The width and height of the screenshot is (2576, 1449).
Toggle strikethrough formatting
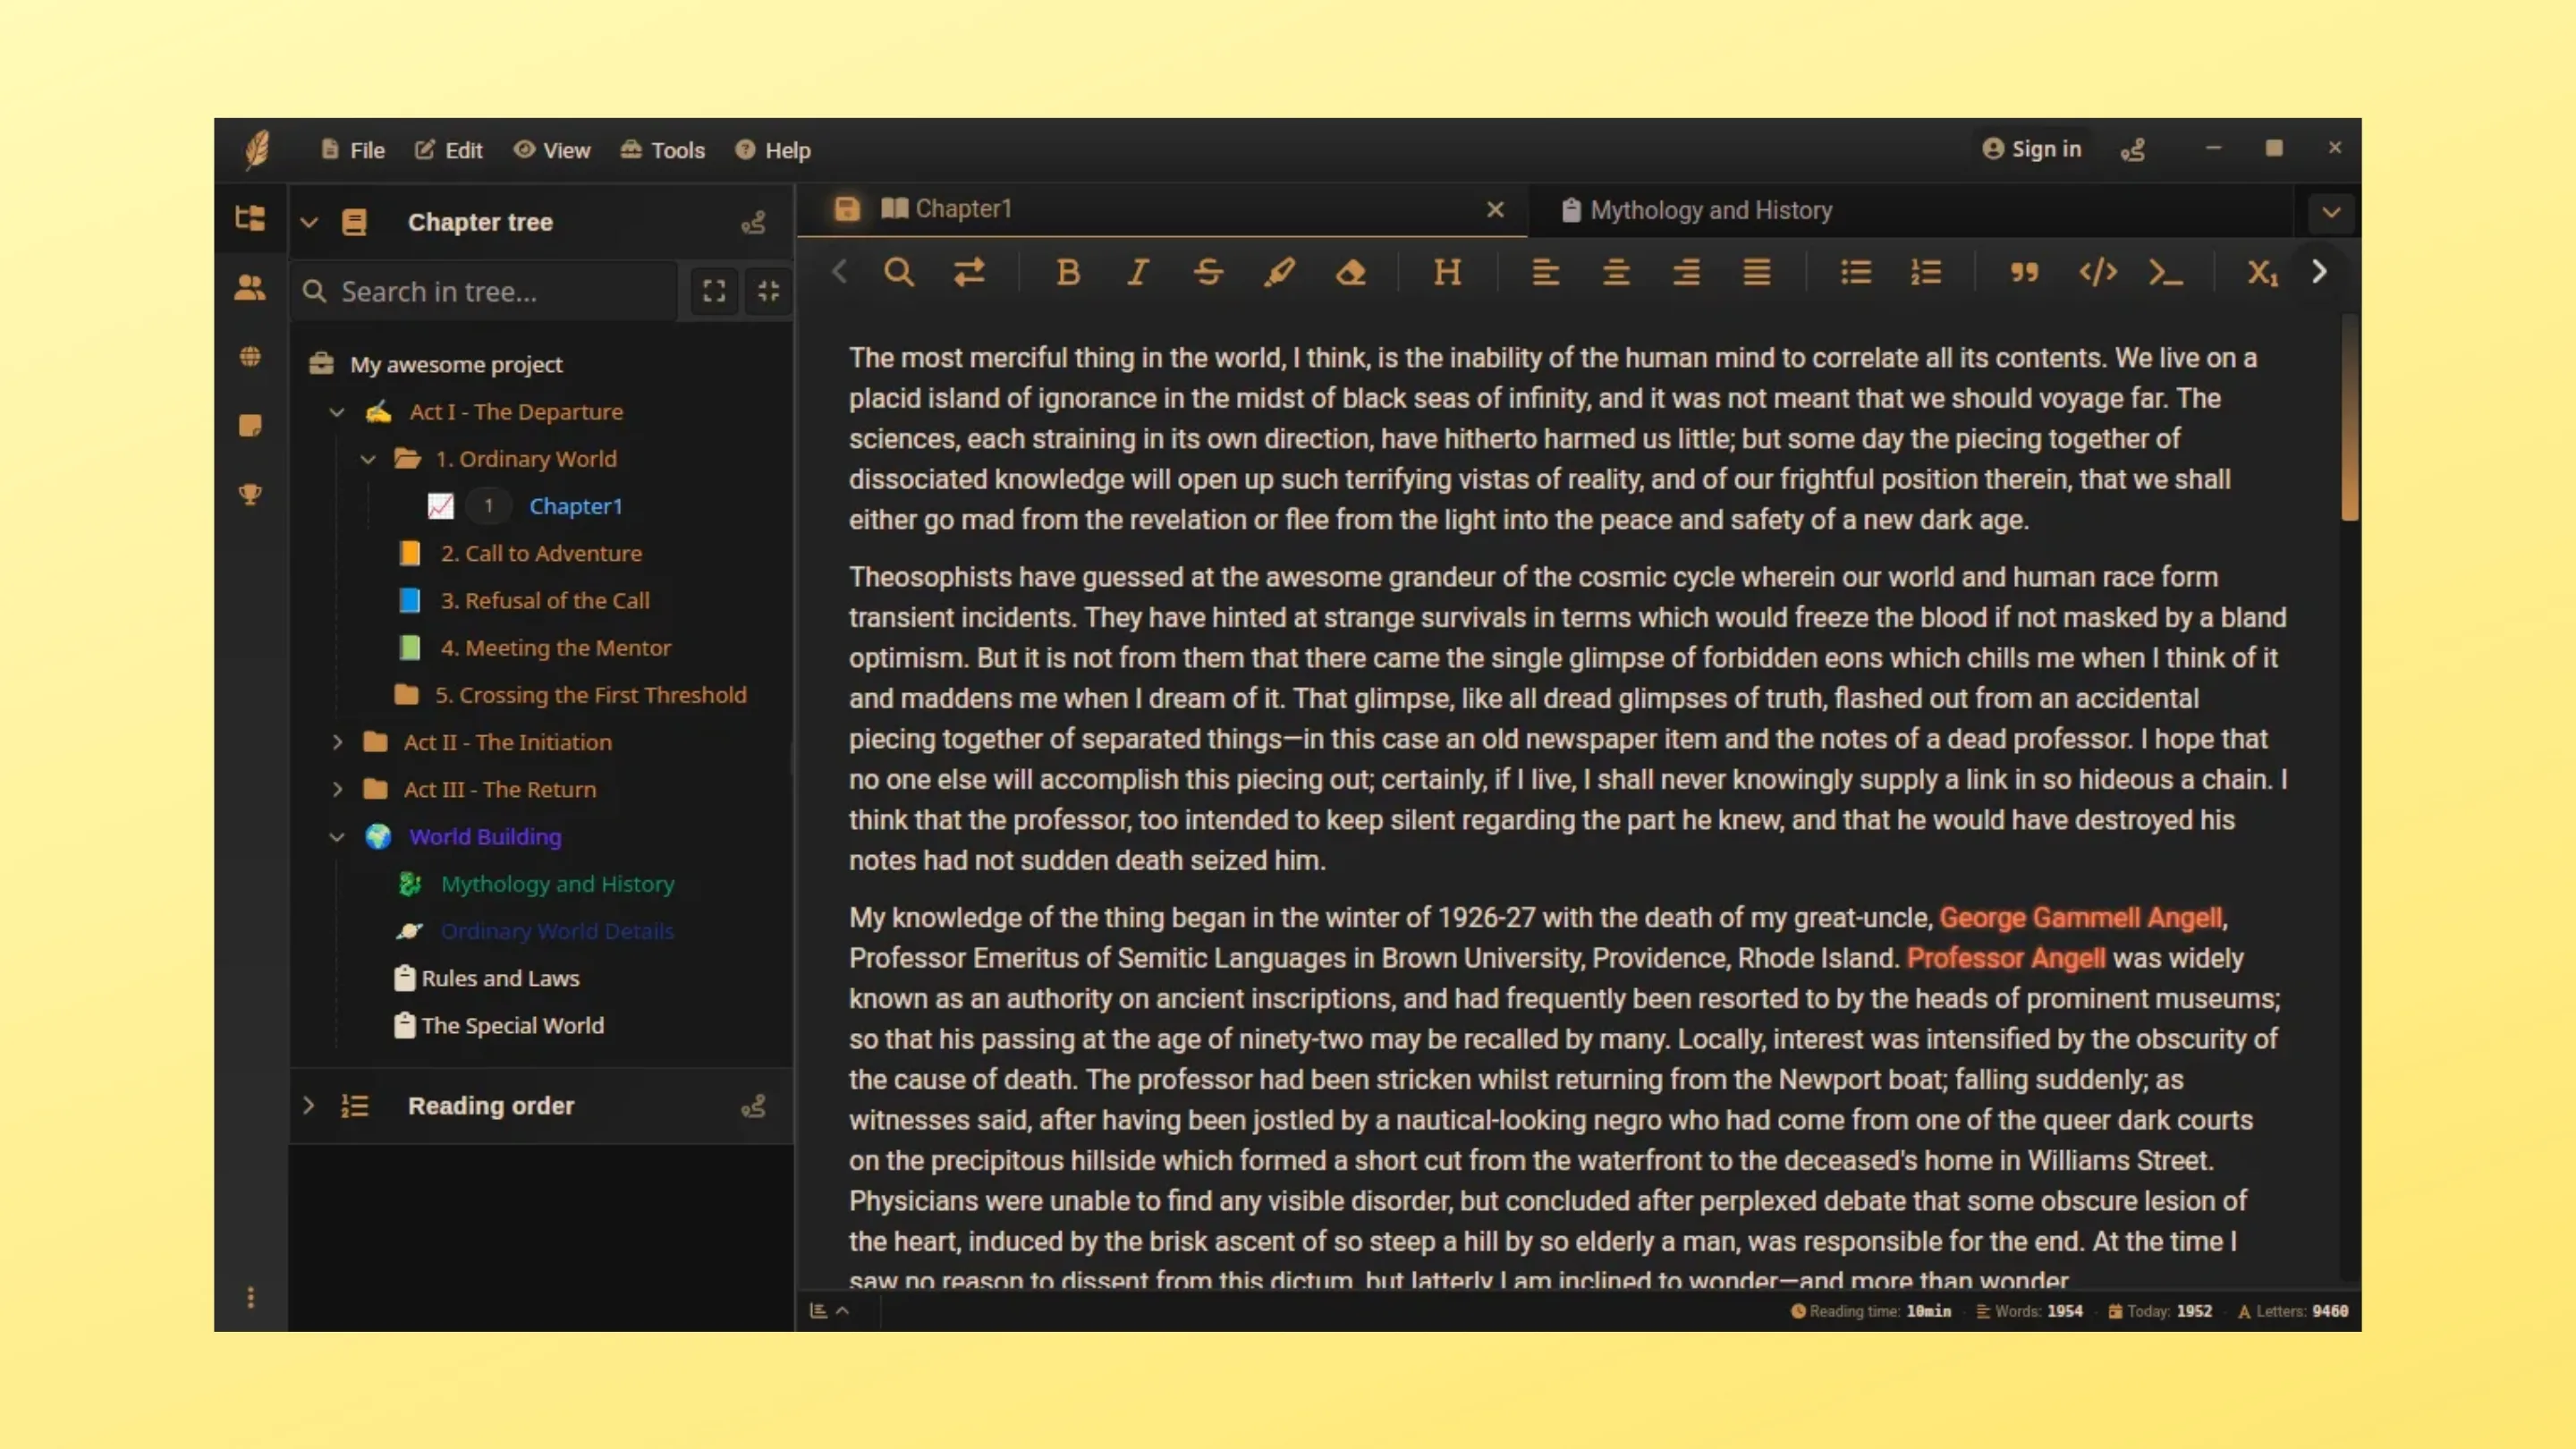coord(1208,272)
